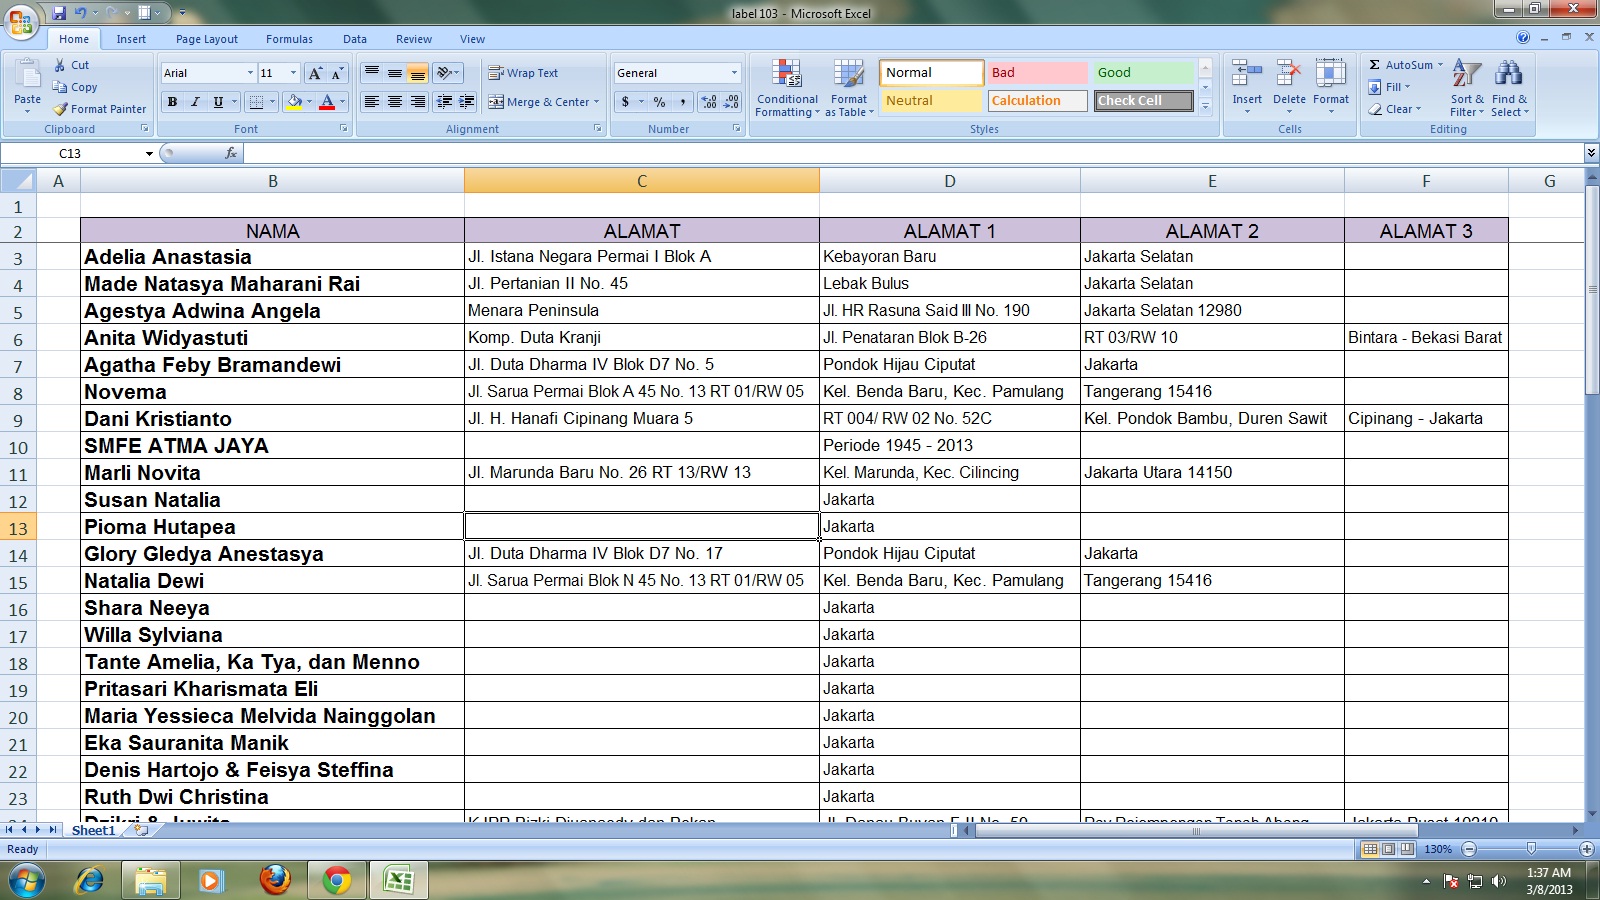Viewport: 1600px width, 900px height.
Task: Apply comma style number format
Action: click(682, 102)
